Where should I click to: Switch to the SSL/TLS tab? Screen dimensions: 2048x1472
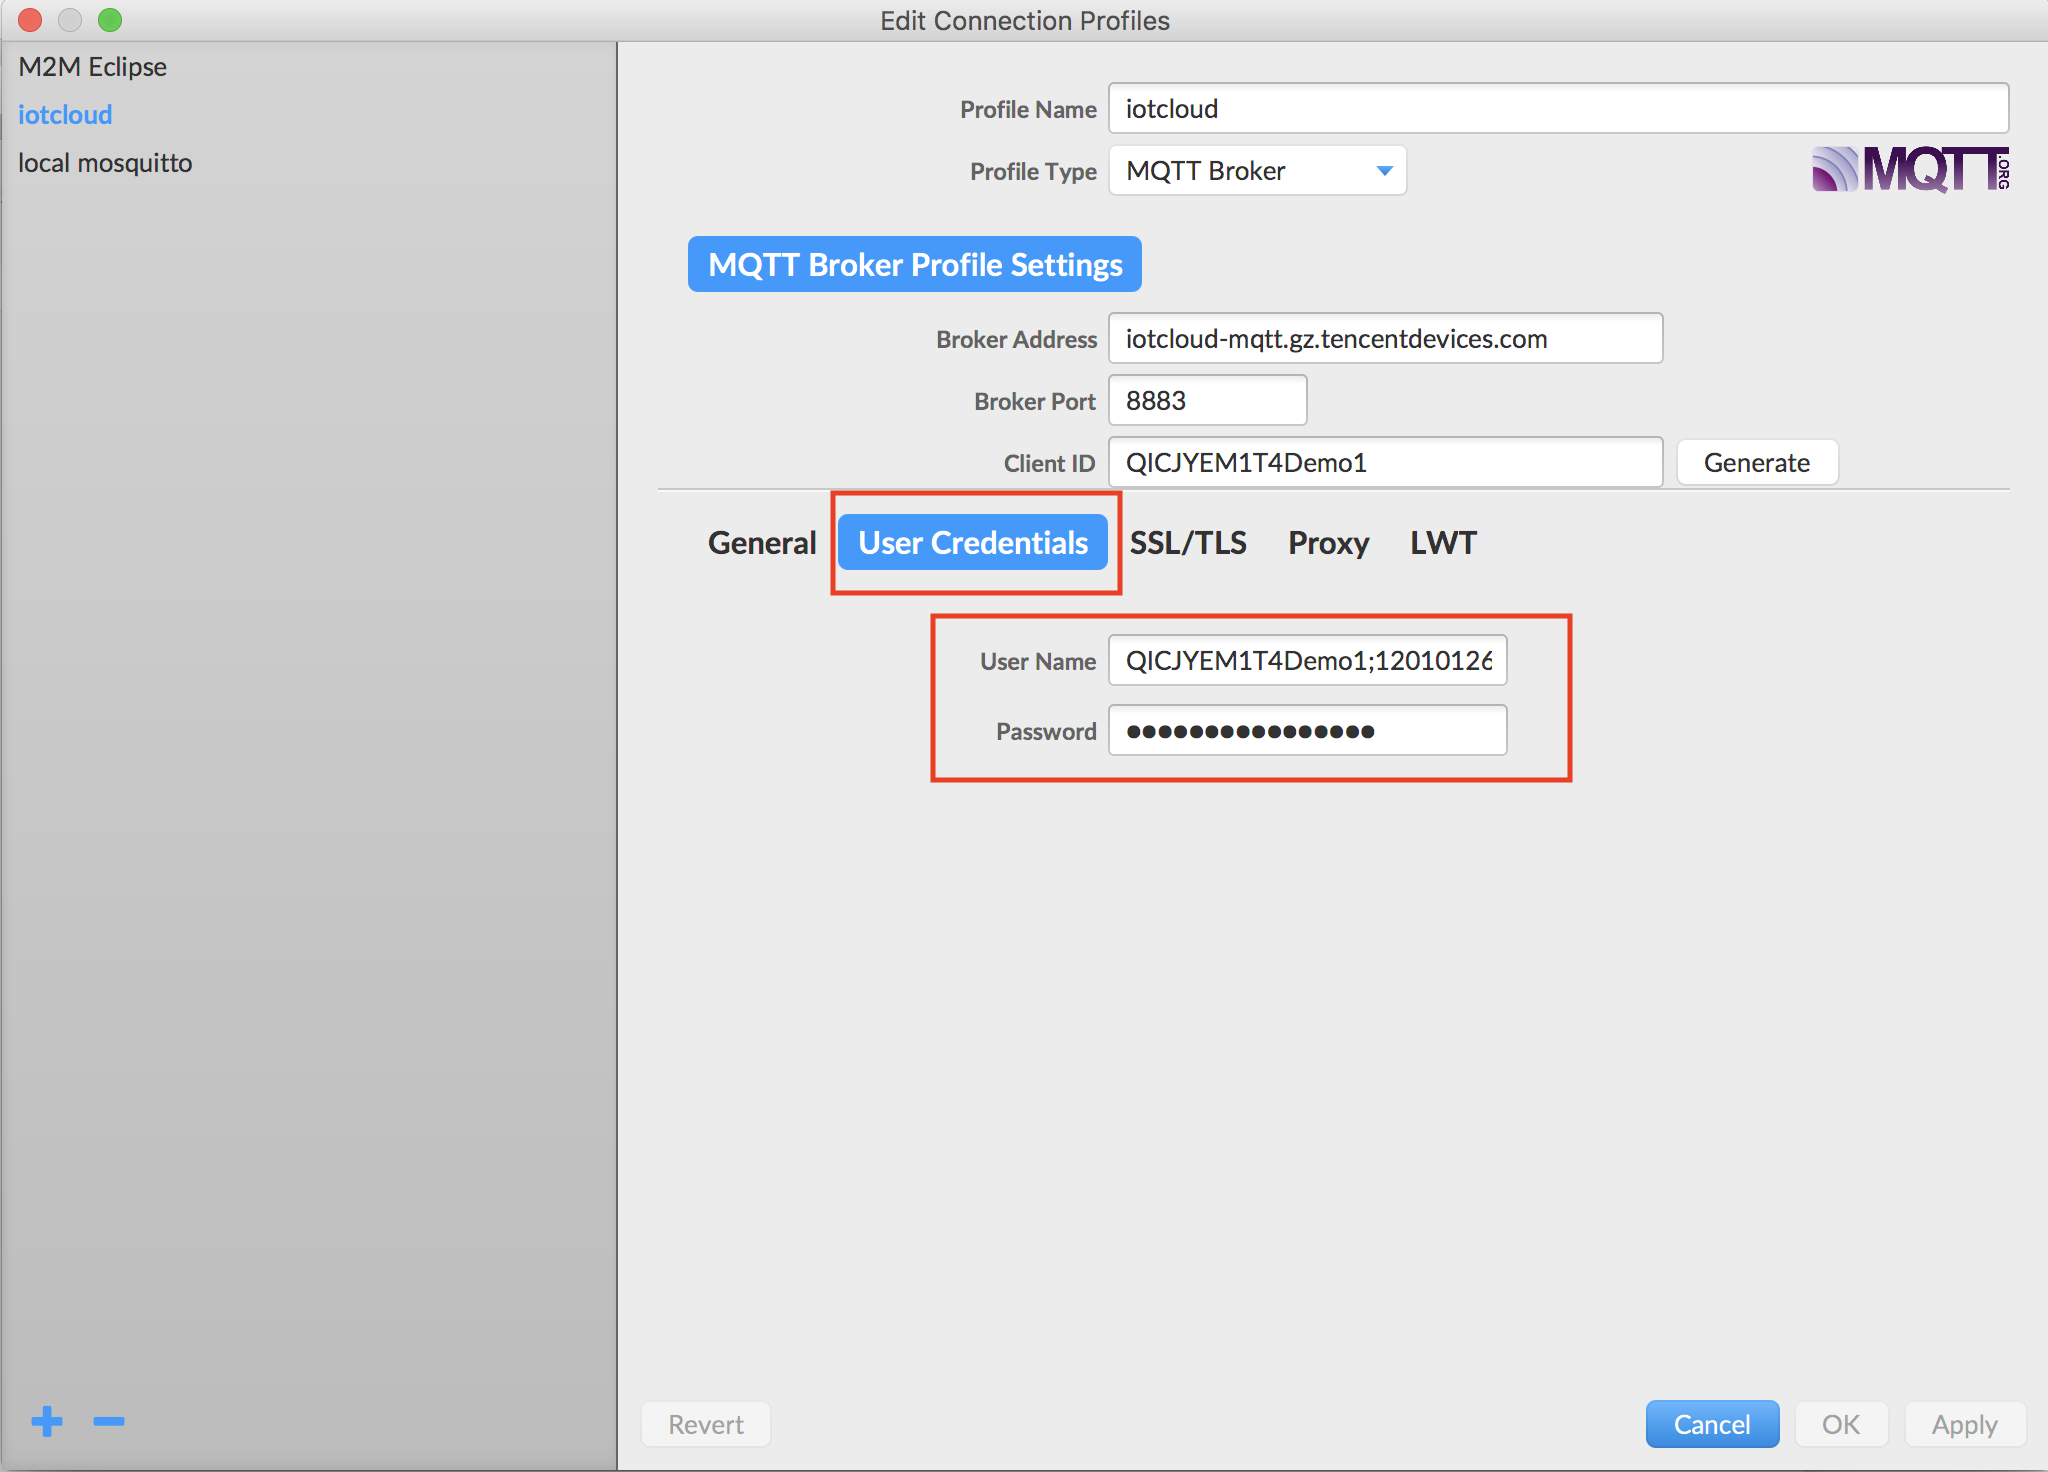point(1188,542)
